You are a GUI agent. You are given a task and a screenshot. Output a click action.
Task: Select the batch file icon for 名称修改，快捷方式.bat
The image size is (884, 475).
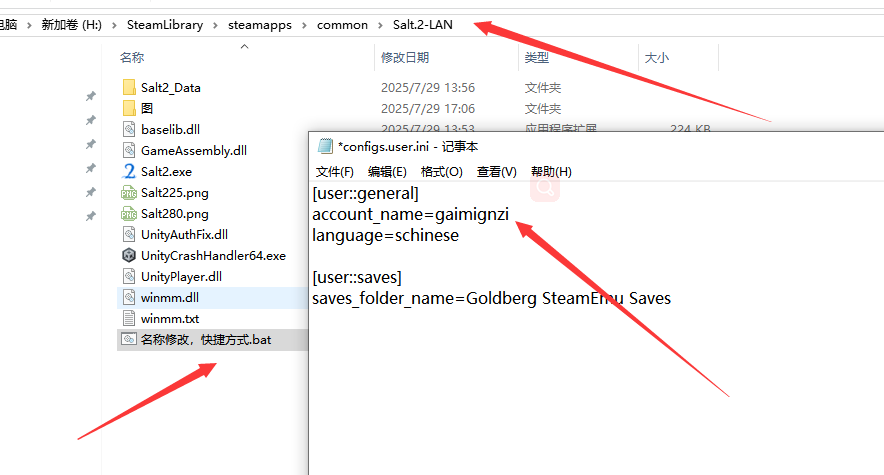128,340
